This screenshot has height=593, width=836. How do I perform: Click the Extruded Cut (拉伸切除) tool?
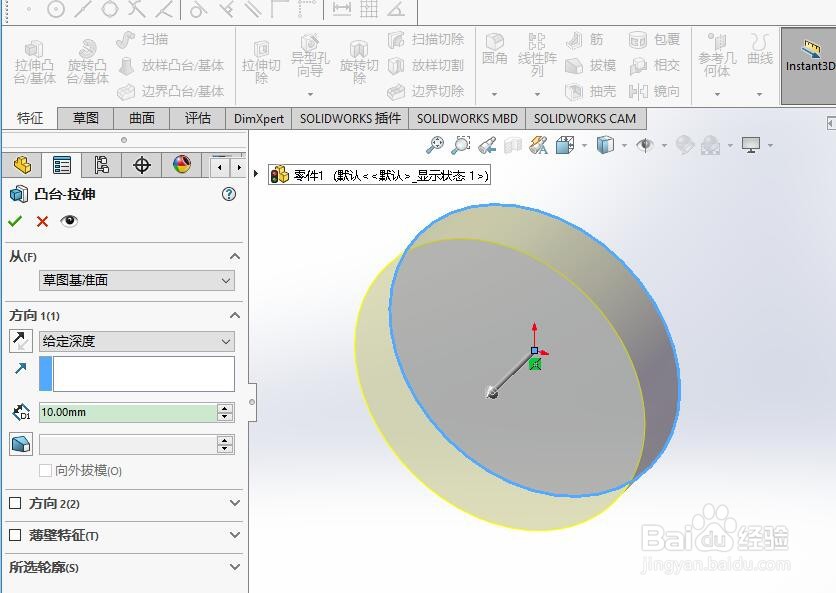pos(261,62)
